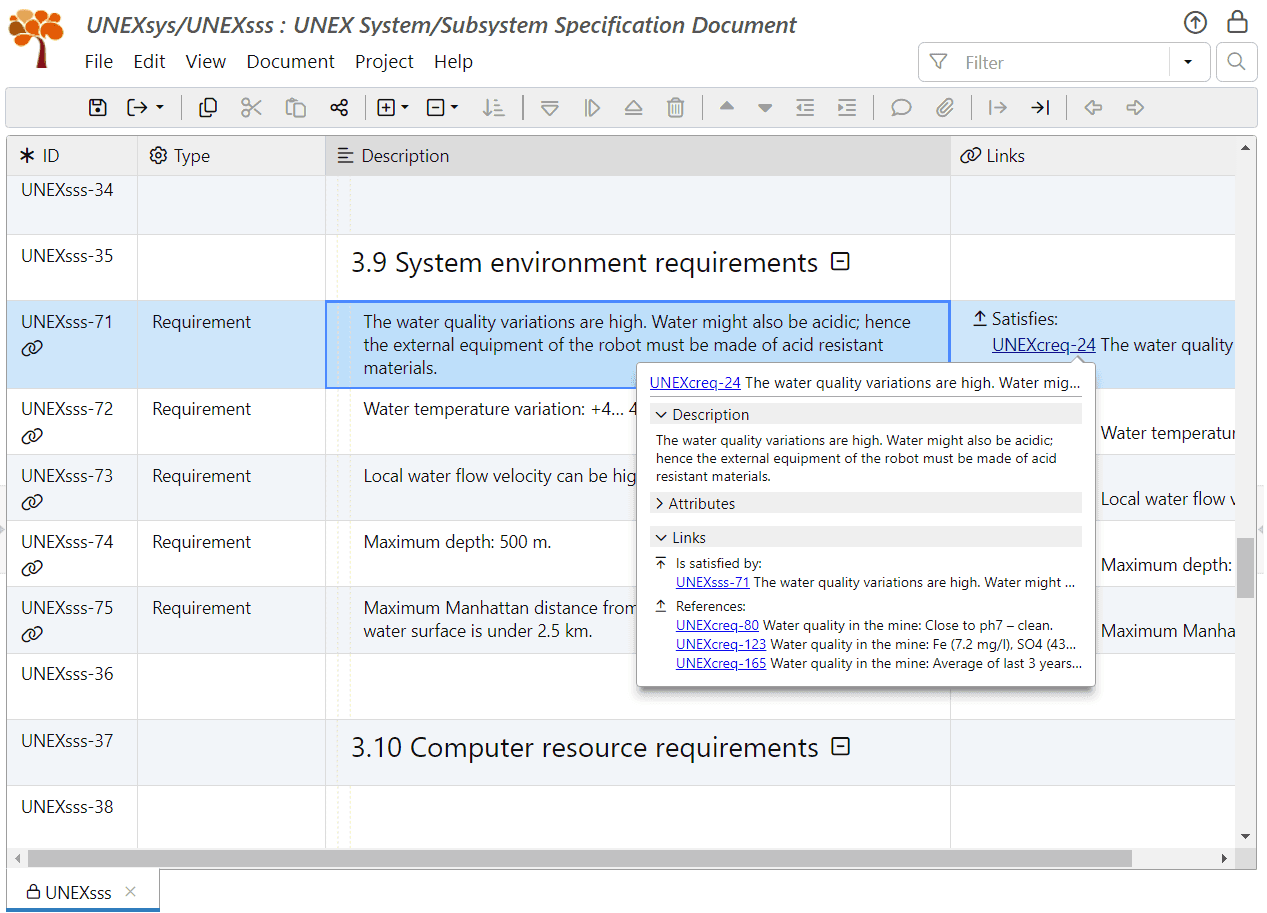This screenshot has height=913, width=1267.
Task: Click the indent icon in the toolbar
Action: coord(847,108)
